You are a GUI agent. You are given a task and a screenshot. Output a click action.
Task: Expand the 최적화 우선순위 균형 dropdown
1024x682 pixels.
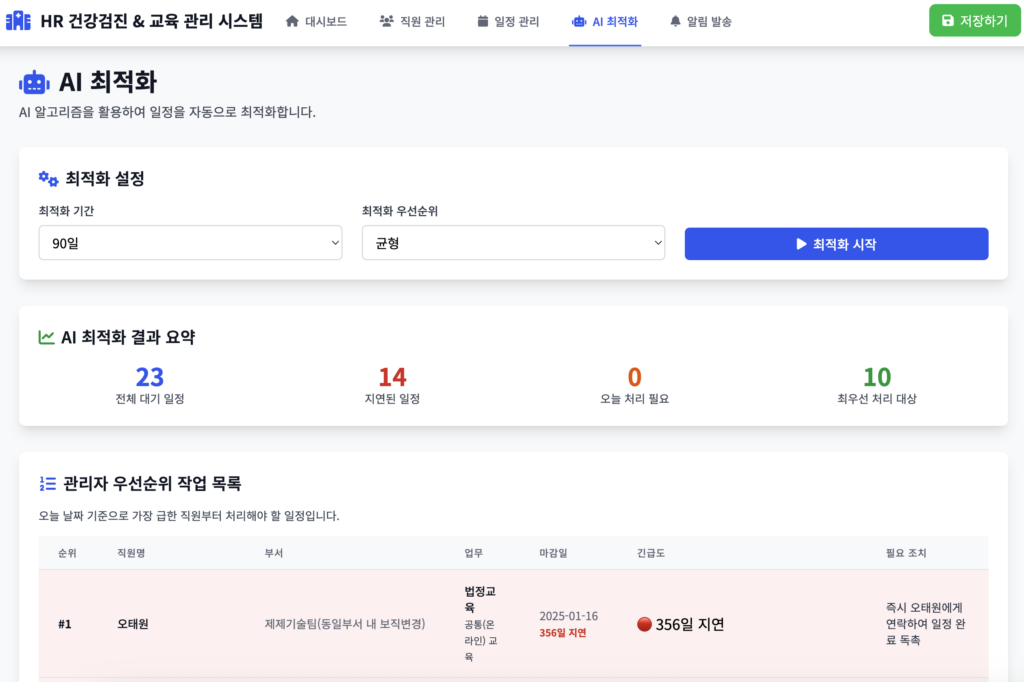(x=513, y=243)
